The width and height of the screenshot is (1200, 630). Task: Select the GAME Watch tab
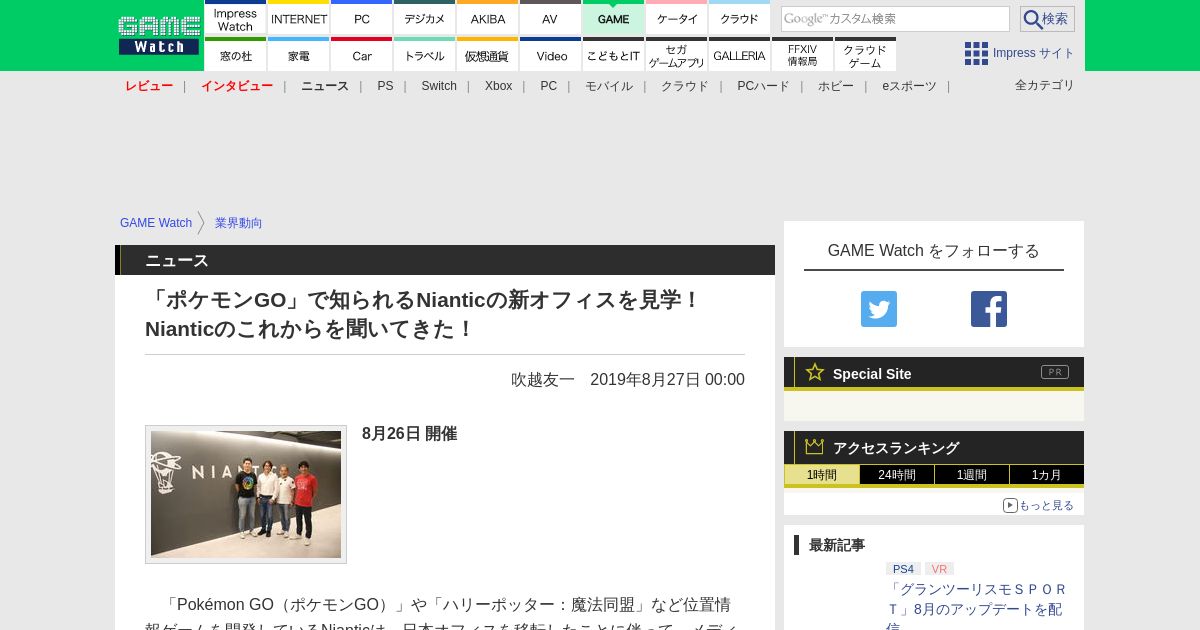coord(613,18)
